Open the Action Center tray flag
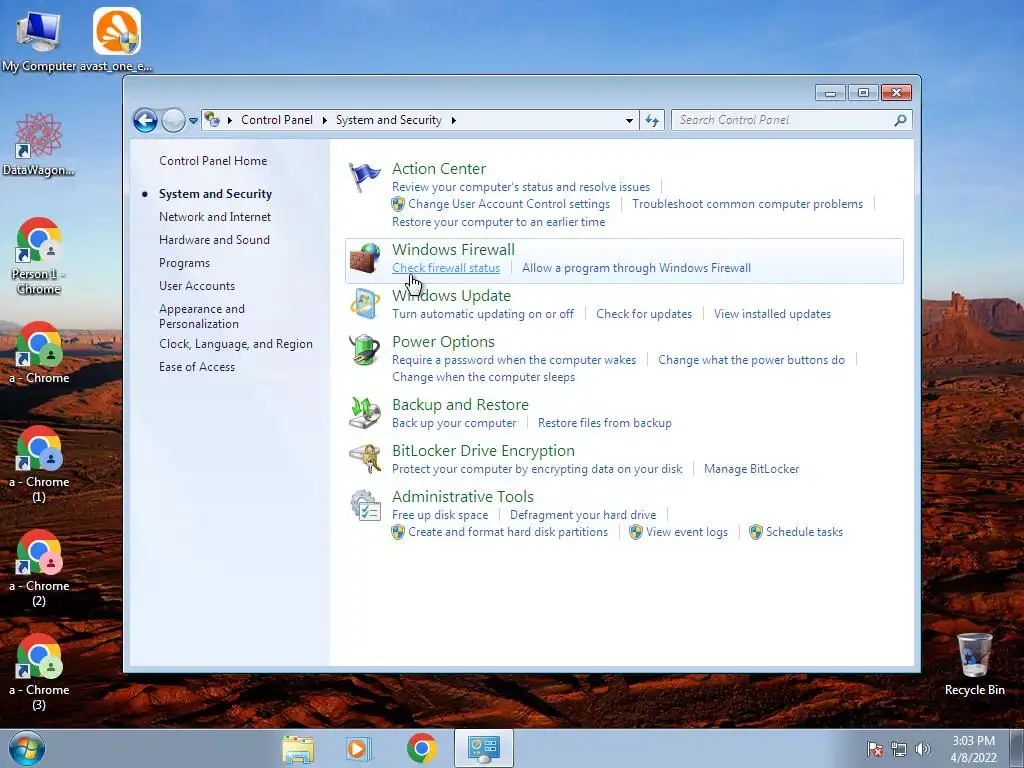 coord(874,749)
